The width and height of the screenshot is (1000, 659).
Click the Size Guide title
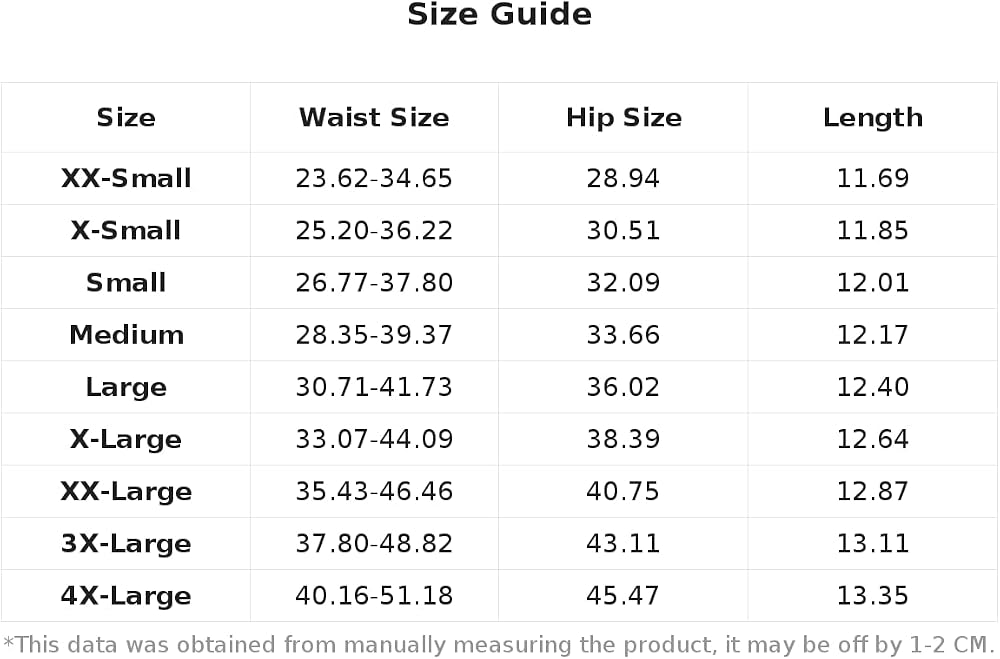499,15
